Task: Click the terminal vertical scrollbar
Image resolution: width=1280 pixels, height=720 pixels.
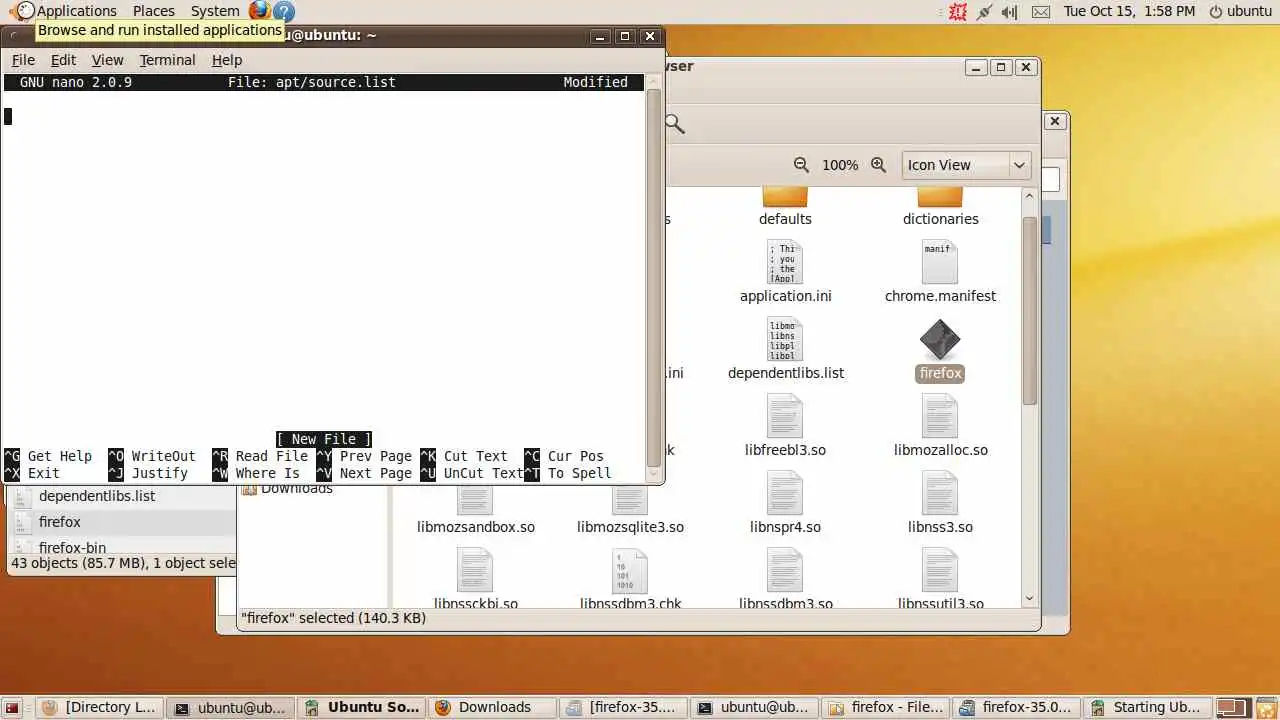Action: coord(654,277)
